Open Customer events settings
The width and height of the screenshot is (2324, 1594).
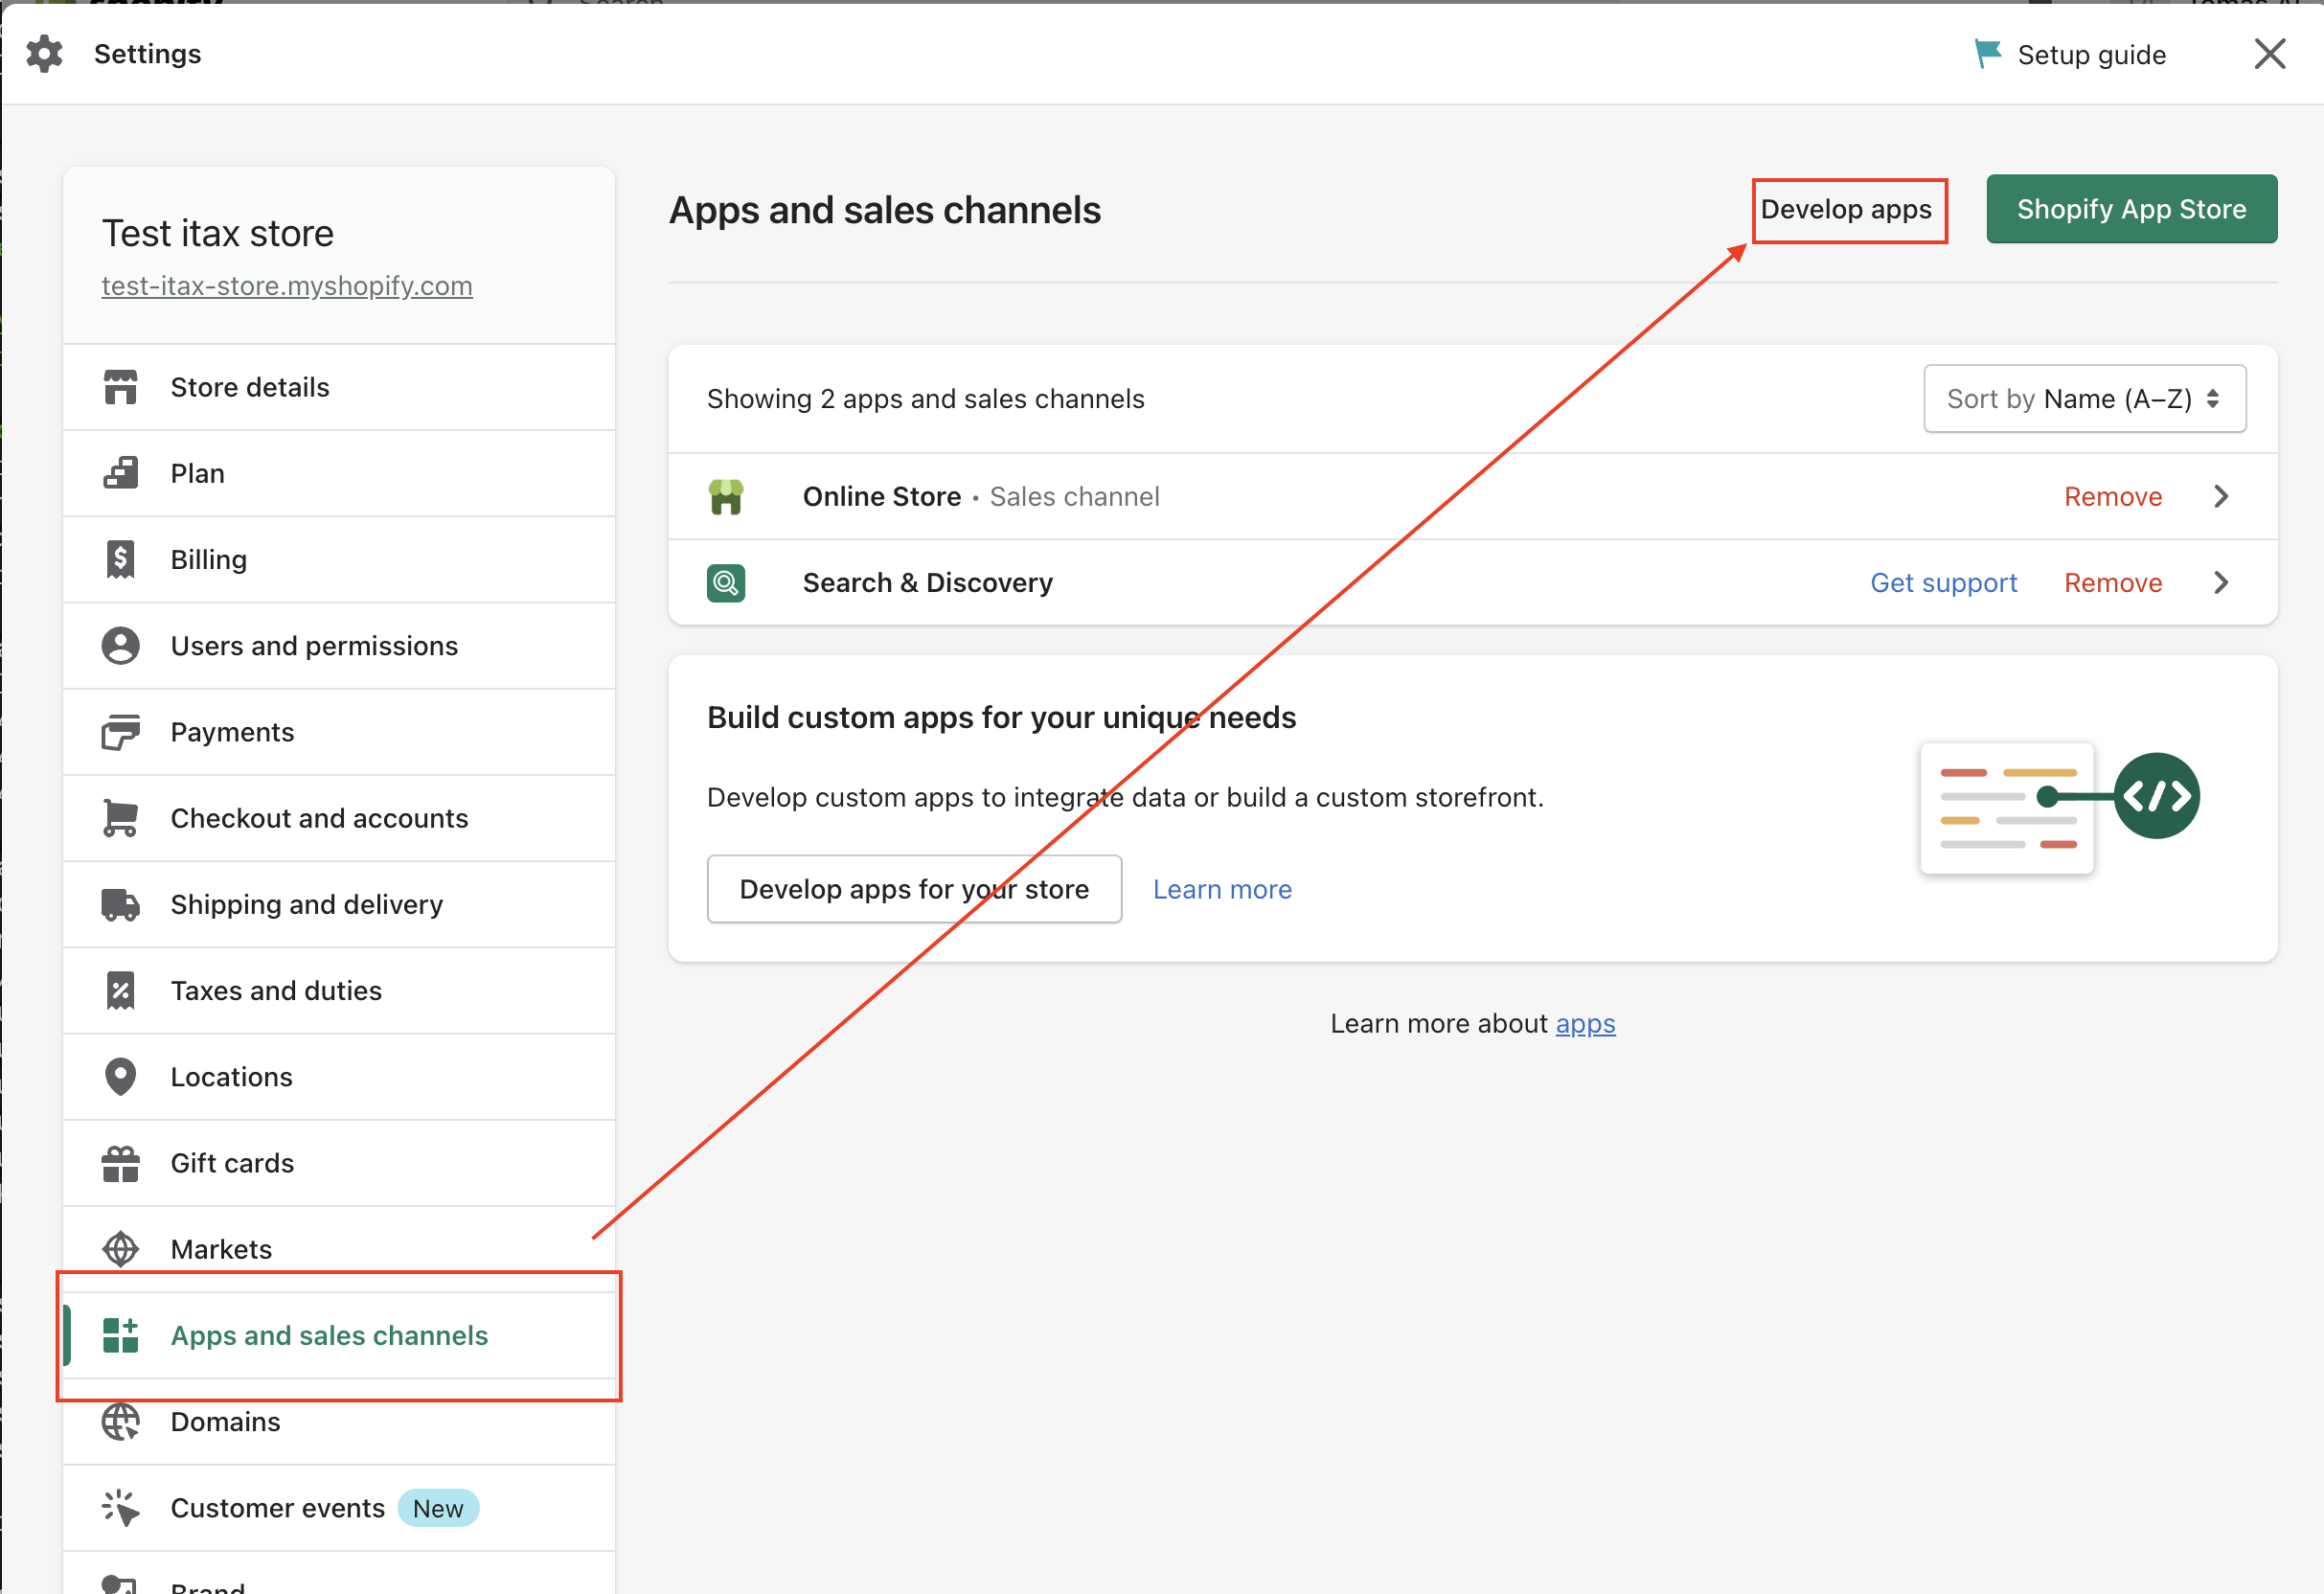(x=277, y=1508)
